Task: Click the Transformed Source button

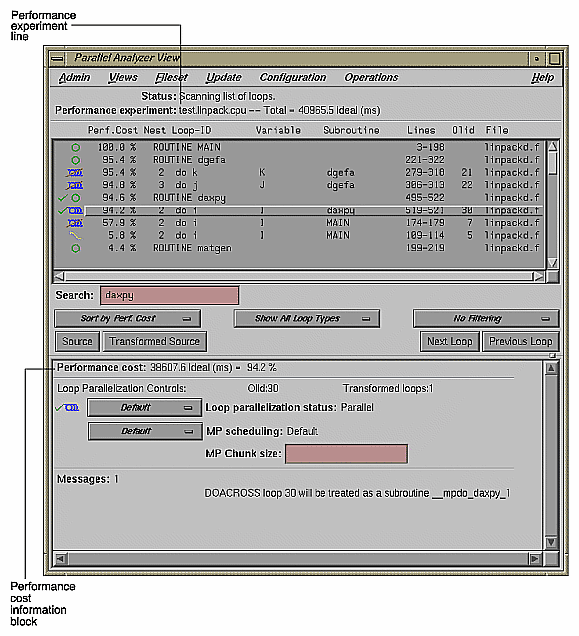Action: [154, 342]
